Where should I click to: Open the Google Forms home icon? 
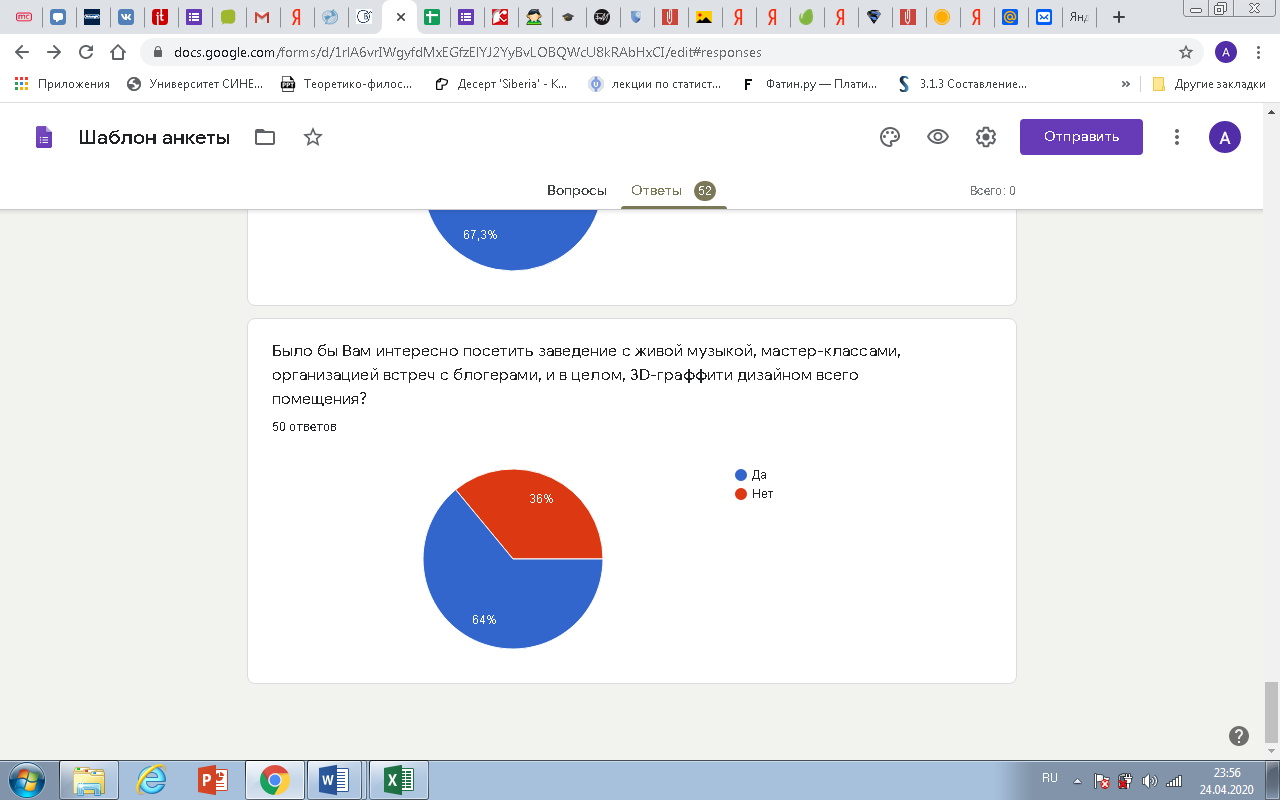point(43,137)
